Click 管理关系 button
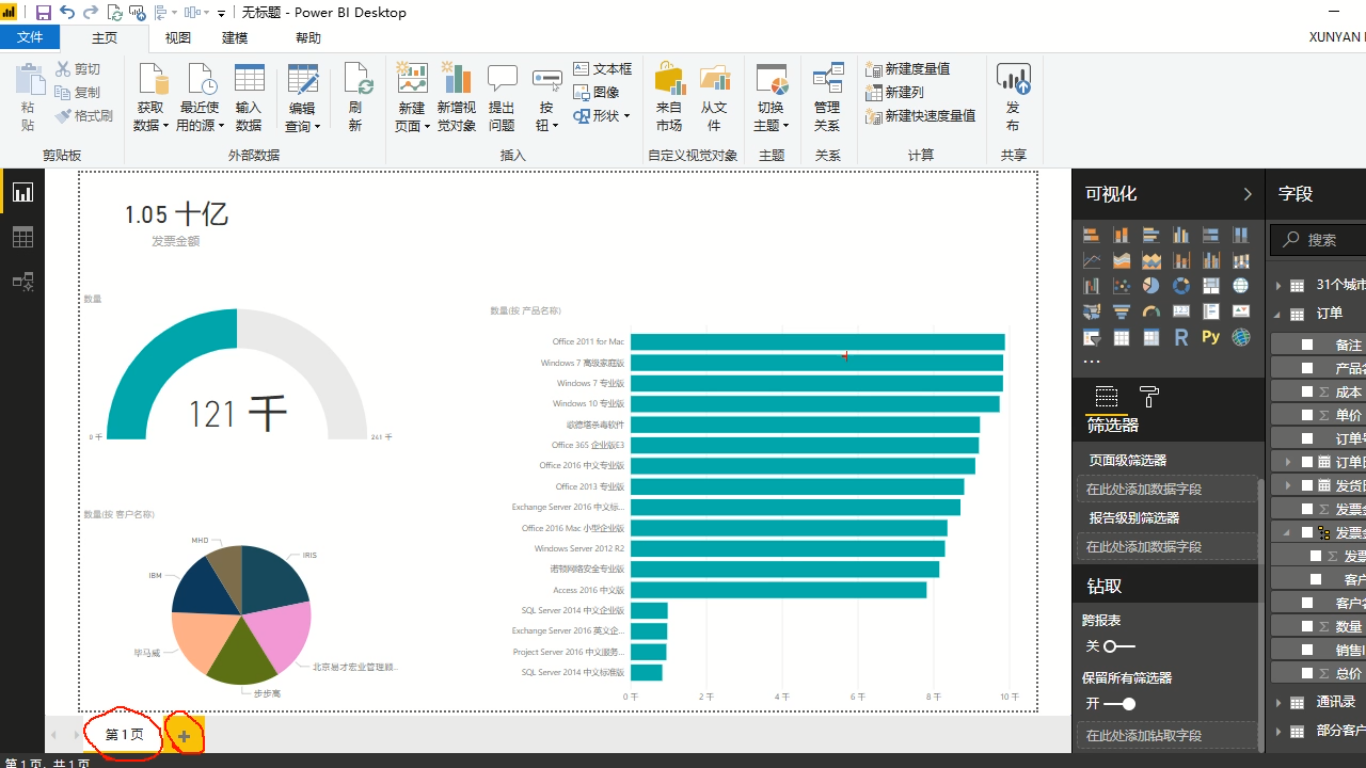Screen dimensions: 1366x768 click(827, 97)
